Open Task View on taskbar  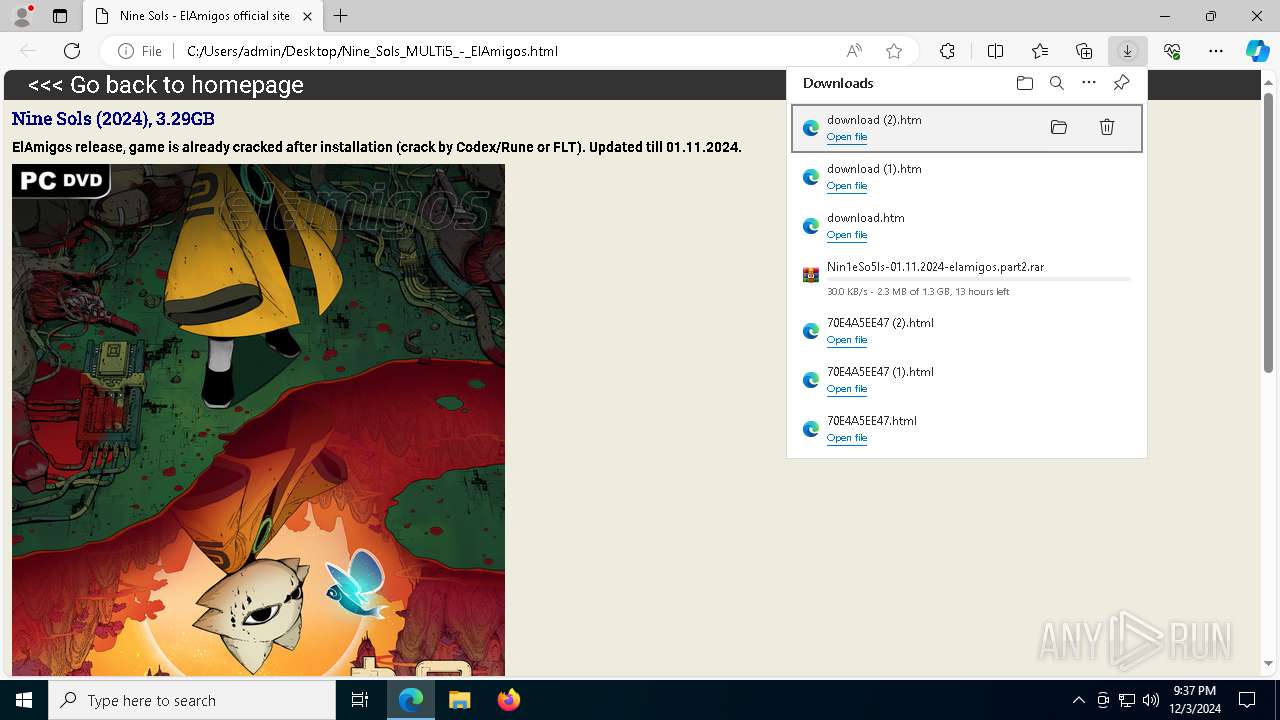click(x=360, y=700)
